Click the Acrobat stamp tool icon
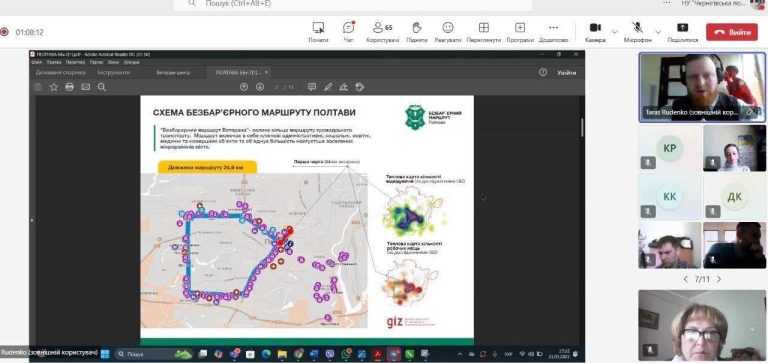Viewport: 768px width, 363px height. [x=360, y=87]
